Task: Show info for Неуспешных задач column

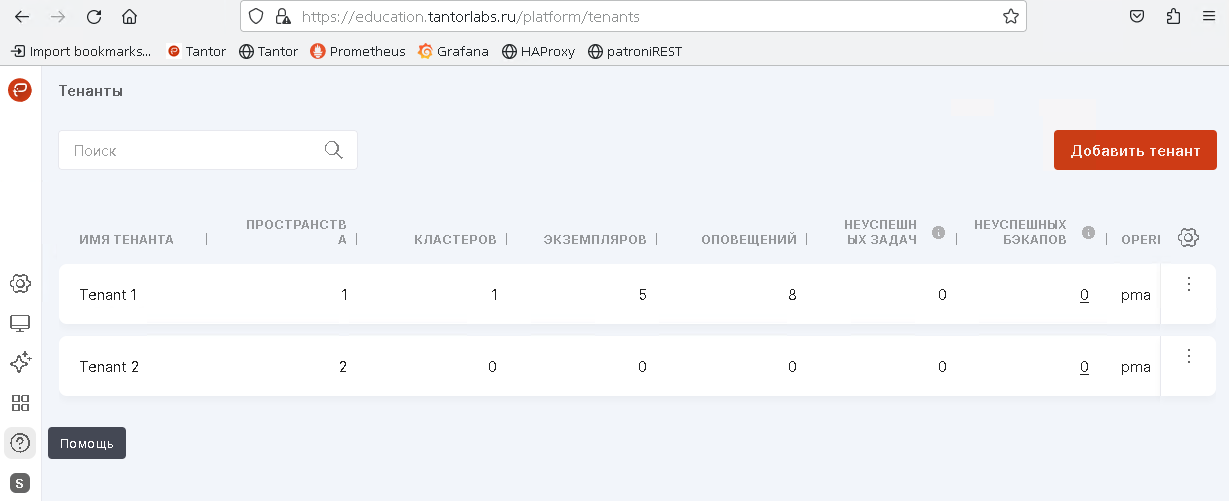Action: [939, 232]
